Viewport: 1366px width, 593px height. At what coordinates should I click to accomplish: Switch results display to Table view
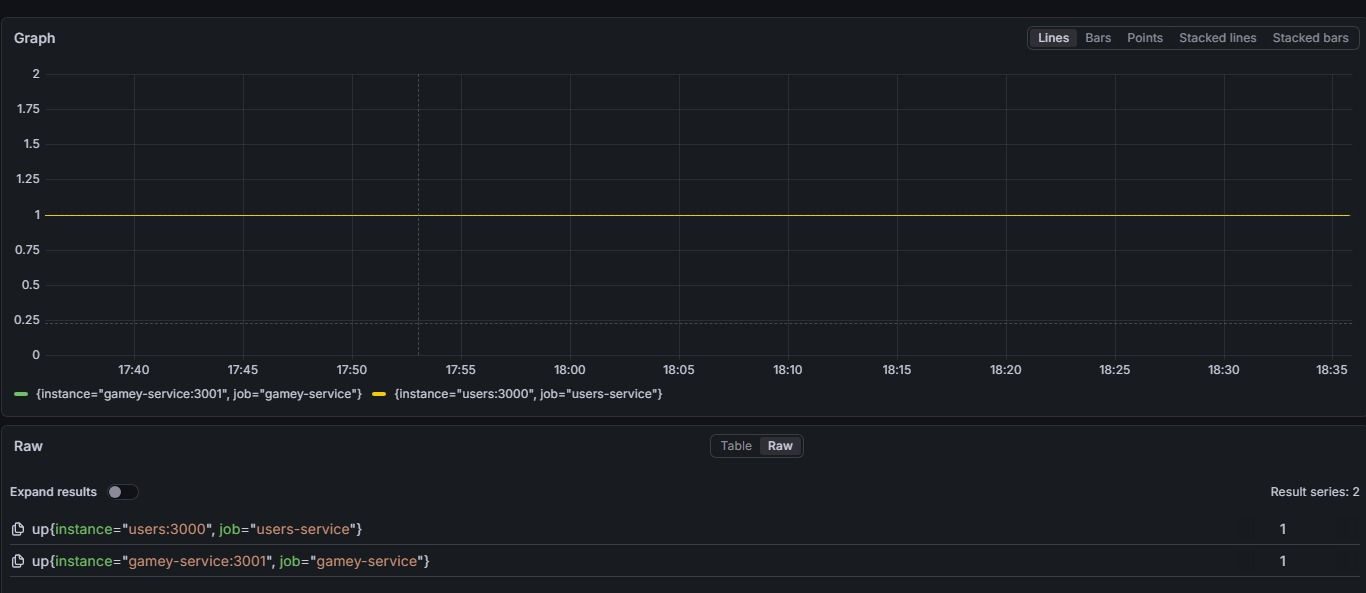point(735,446)
